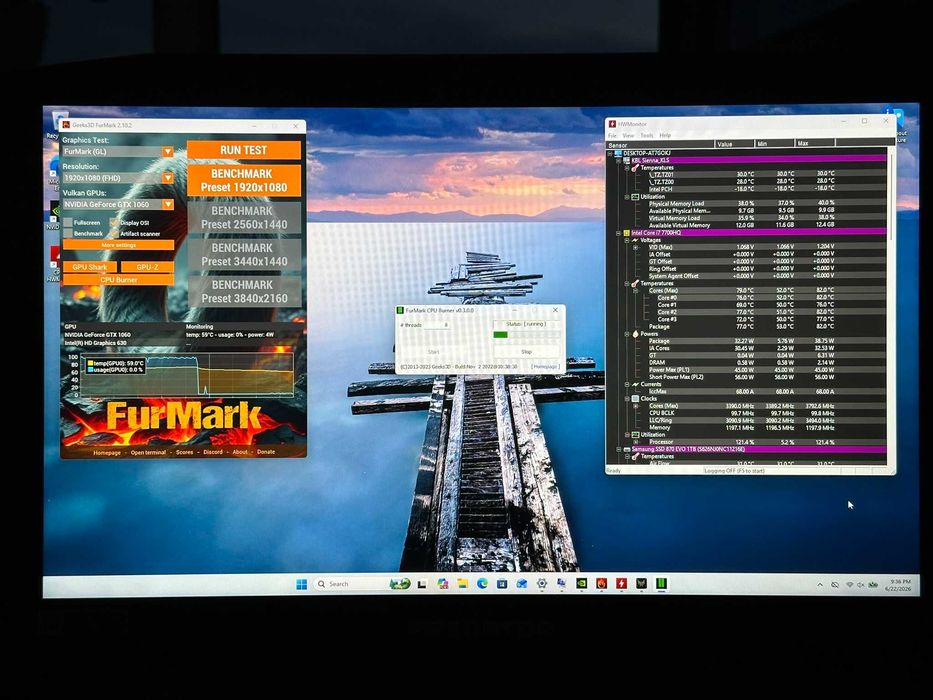
Task: Click the NVIDIA icon in the taskbar
Action: [x=582, y=584]
